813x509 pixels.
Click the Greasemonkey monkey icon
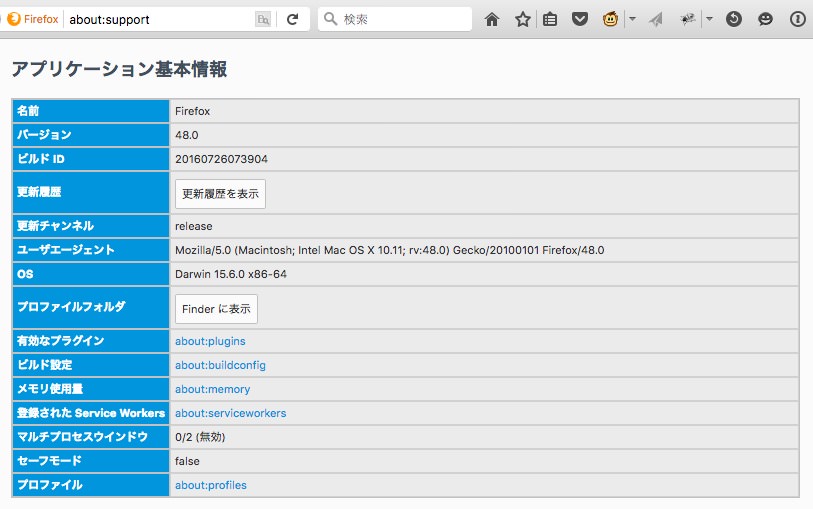pos(610,20)
